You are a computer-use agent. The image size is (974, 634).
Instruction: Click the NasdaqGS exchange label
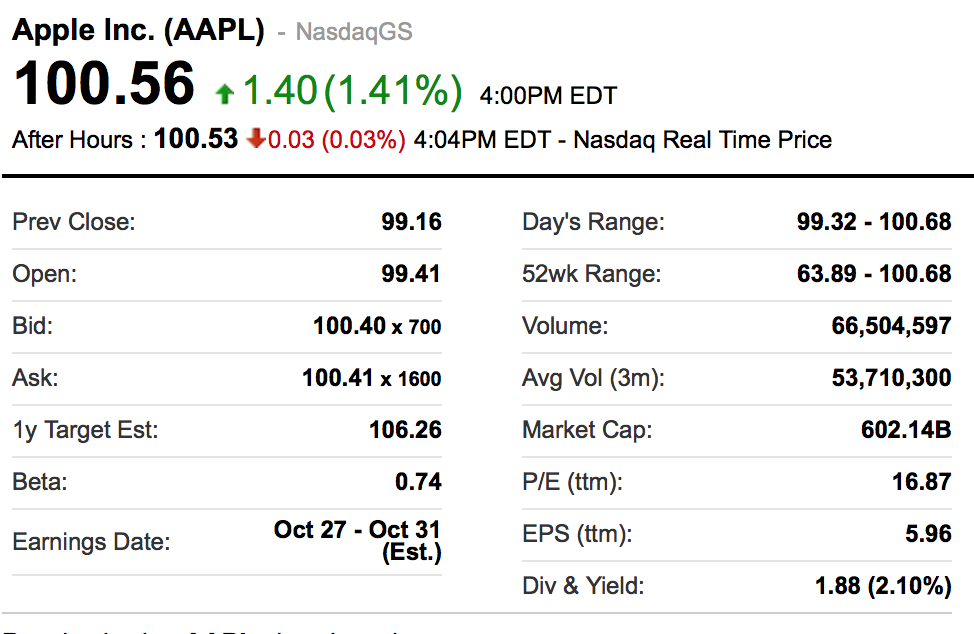pyautogui.click(x=354, y=32)
